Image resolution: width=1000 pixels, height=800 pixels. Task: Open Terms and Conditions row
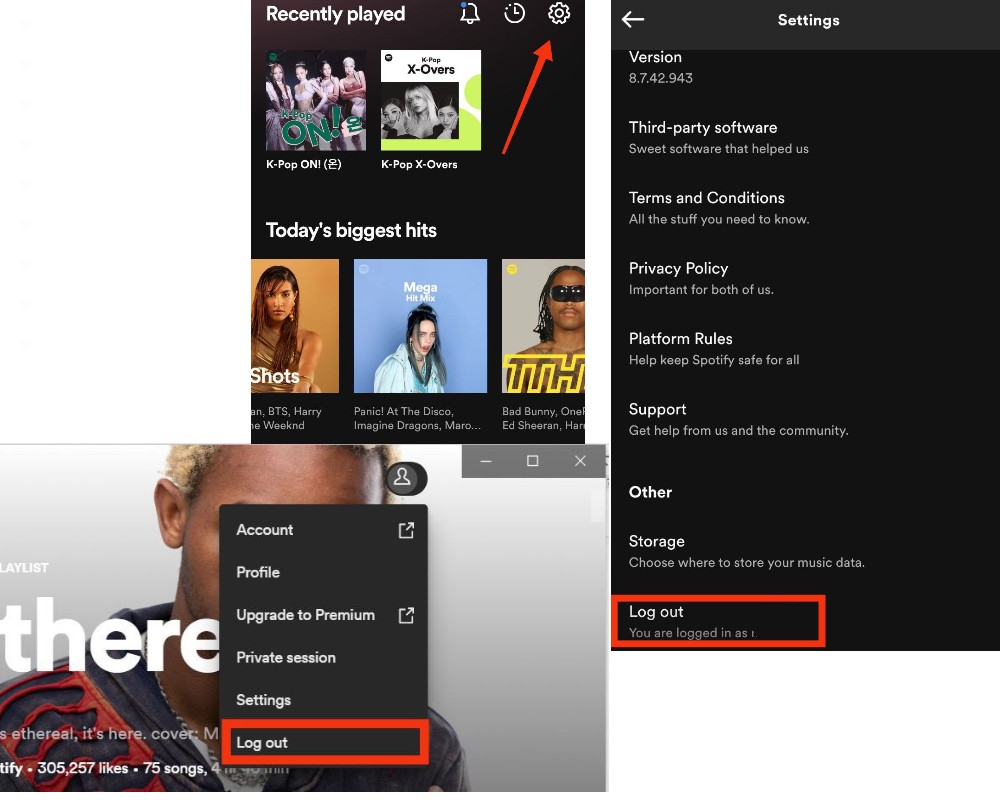805,208
